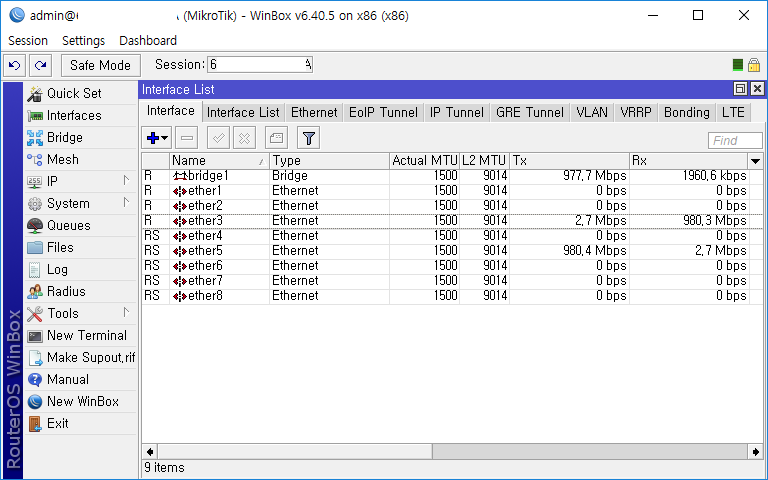The height and width of the screenshot is (480, 768).
Task: Open IP menu in sidebar
Action: click(x=80, y=182)
